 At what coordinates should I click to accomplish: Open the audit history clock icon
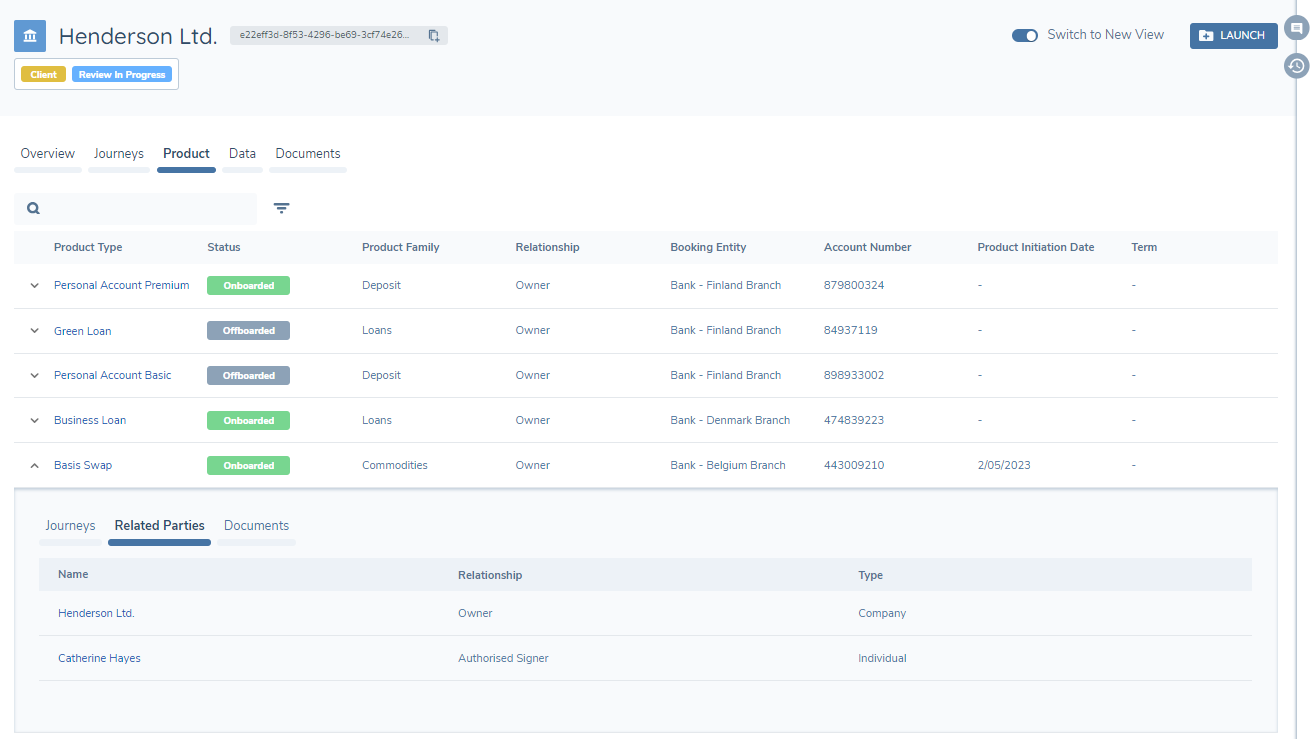(x=1296, y=66)
